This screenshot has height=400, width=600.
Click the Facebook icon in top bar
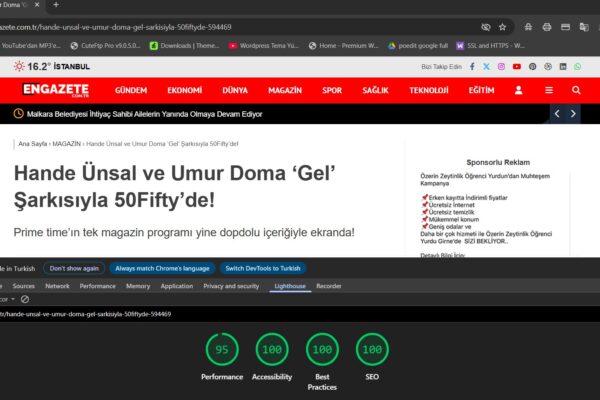coord(471,67)
